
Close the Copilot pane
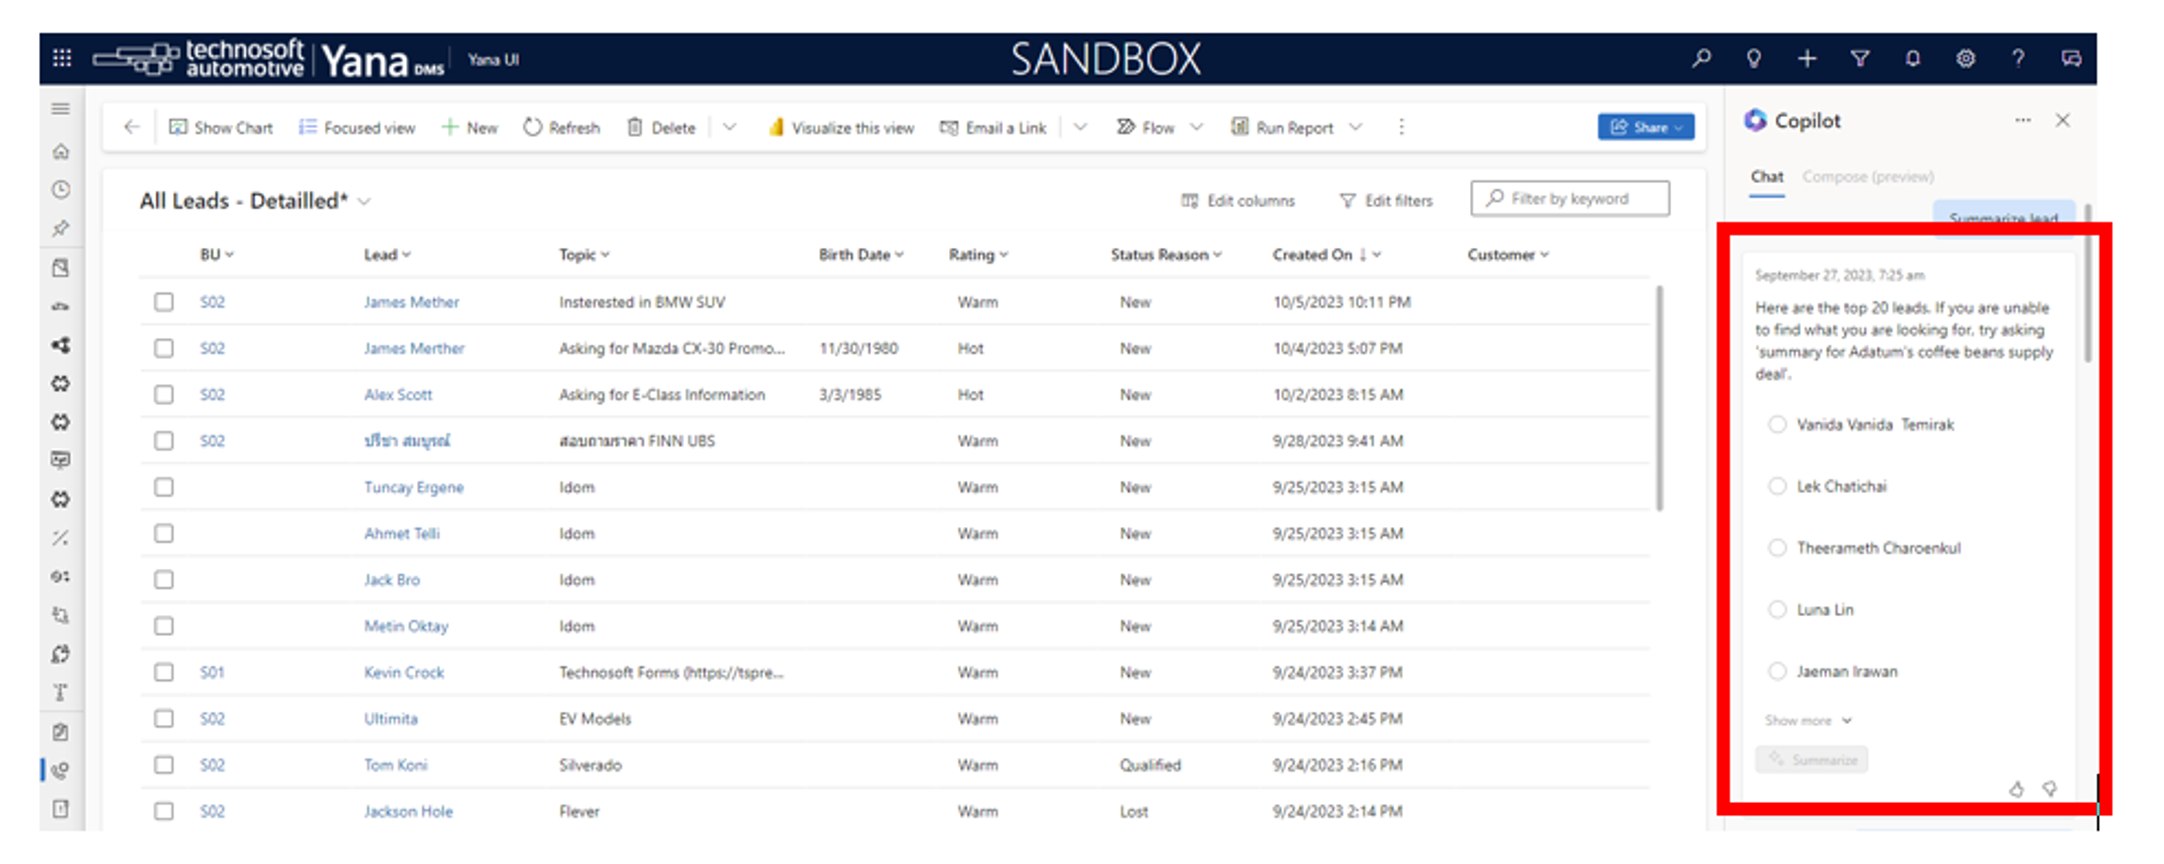(2063, 120)
